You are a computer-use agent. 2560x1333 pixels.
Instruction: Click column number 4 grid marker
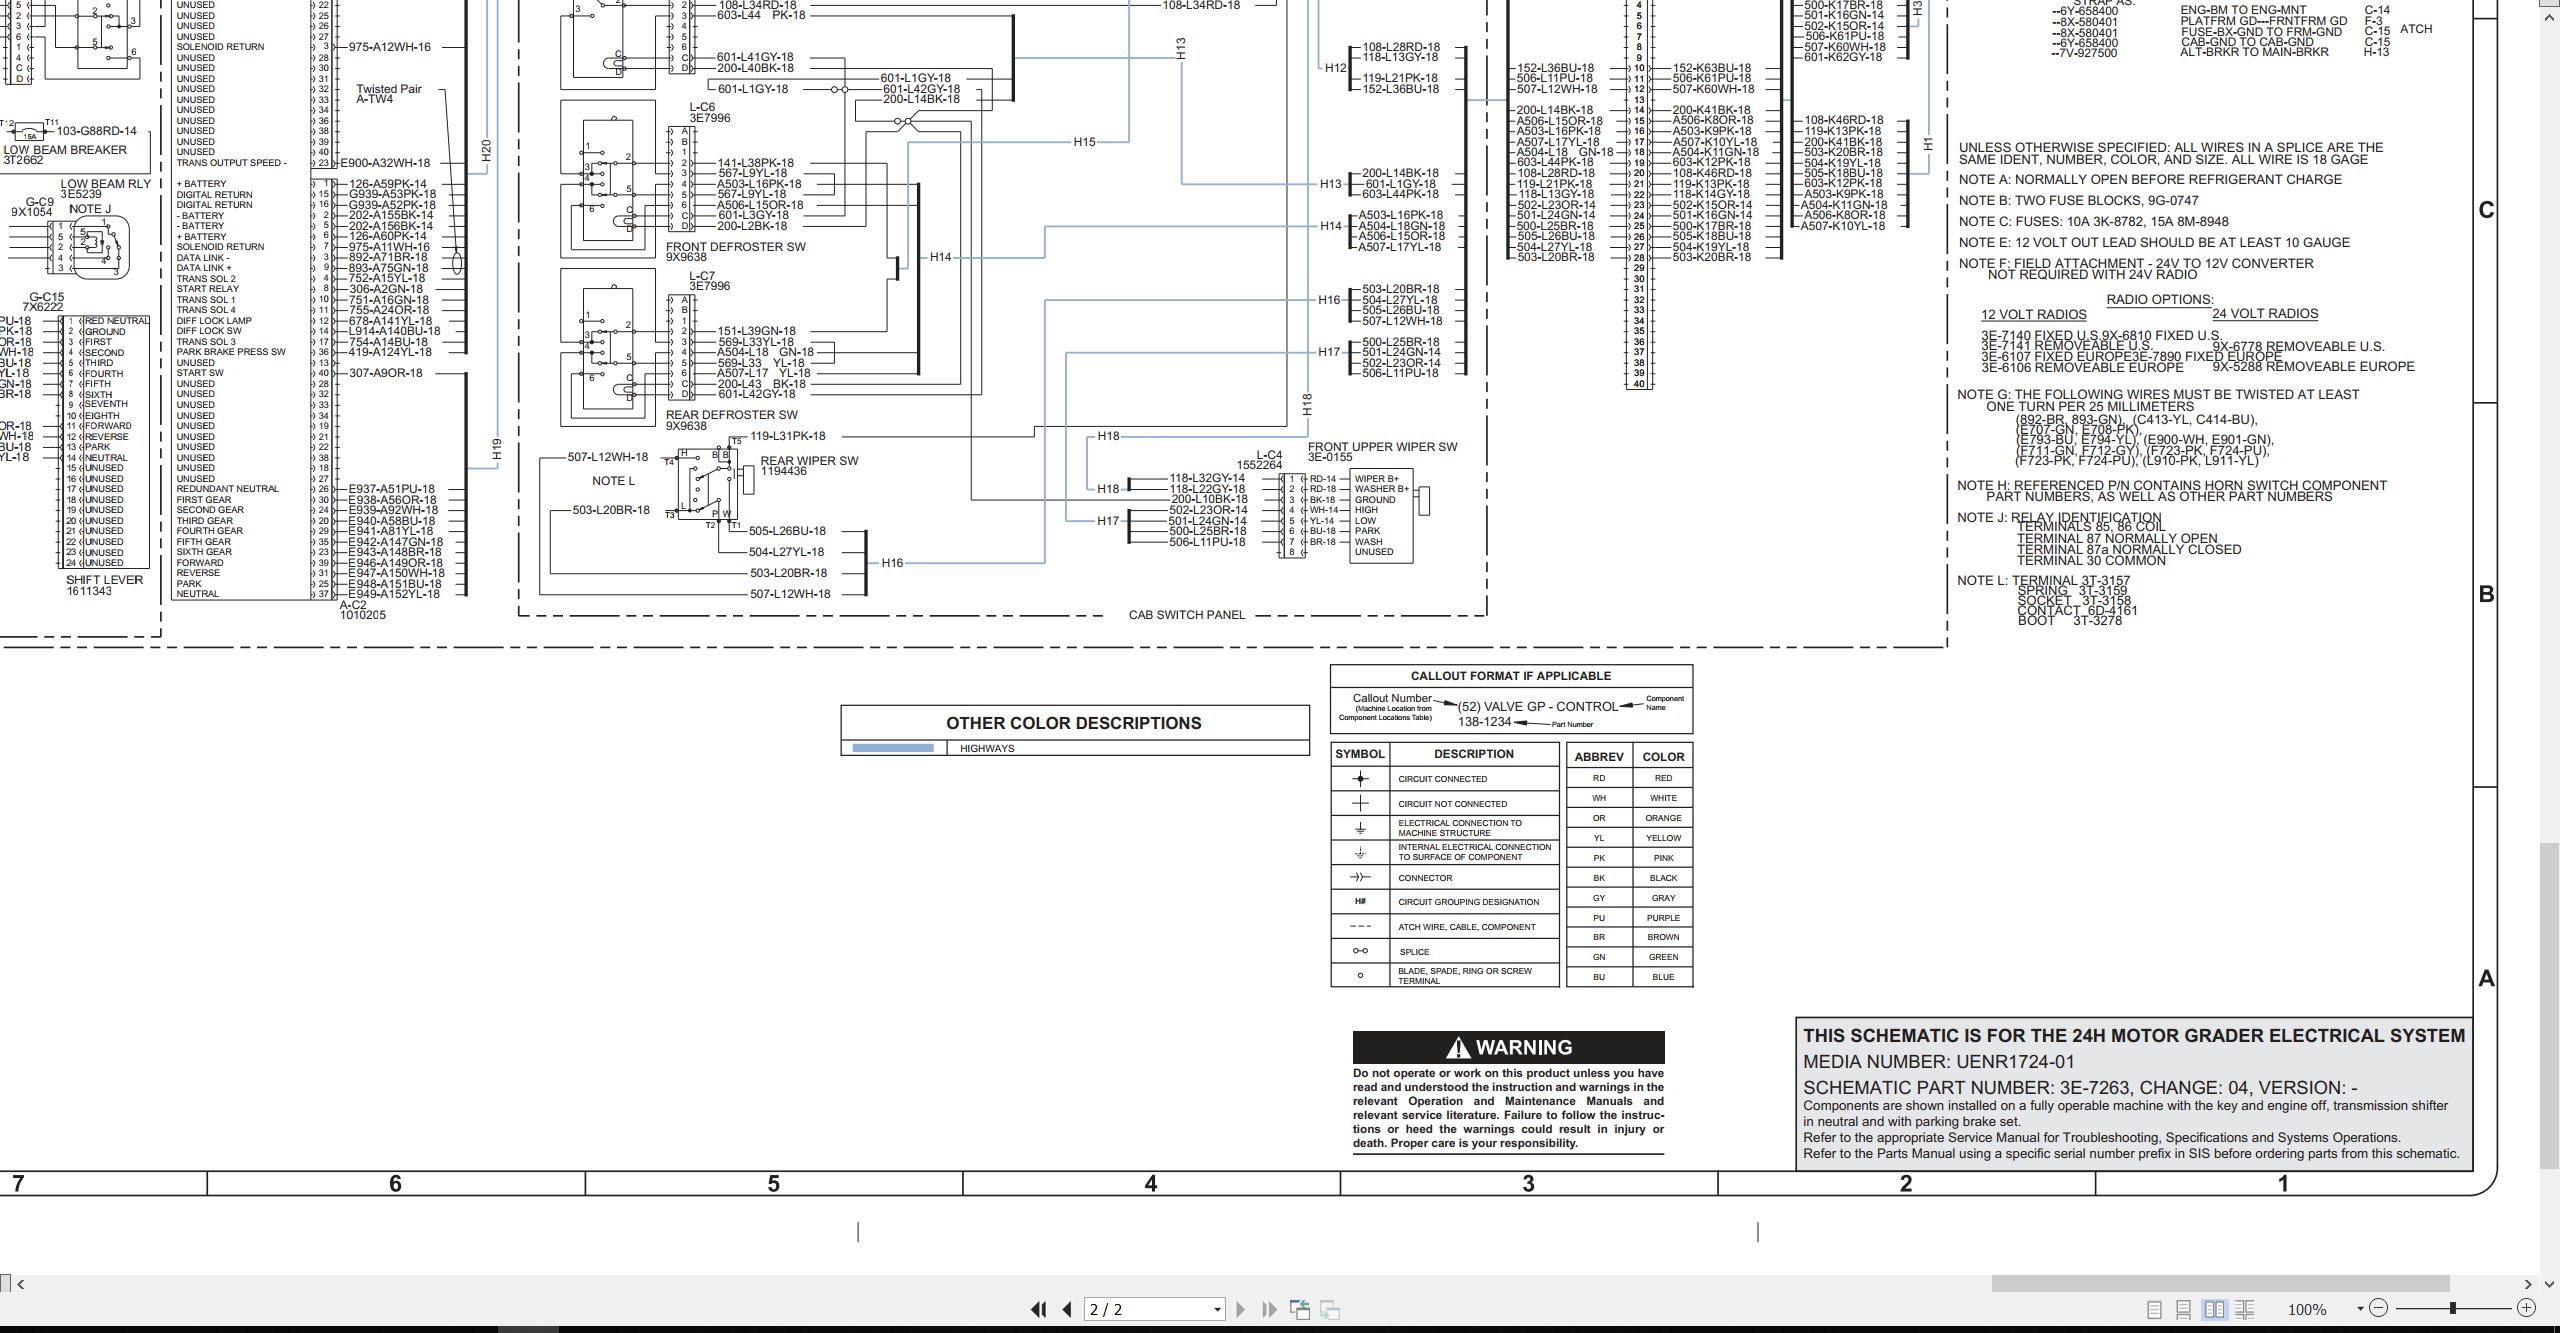click(x=1151, y=1184)
